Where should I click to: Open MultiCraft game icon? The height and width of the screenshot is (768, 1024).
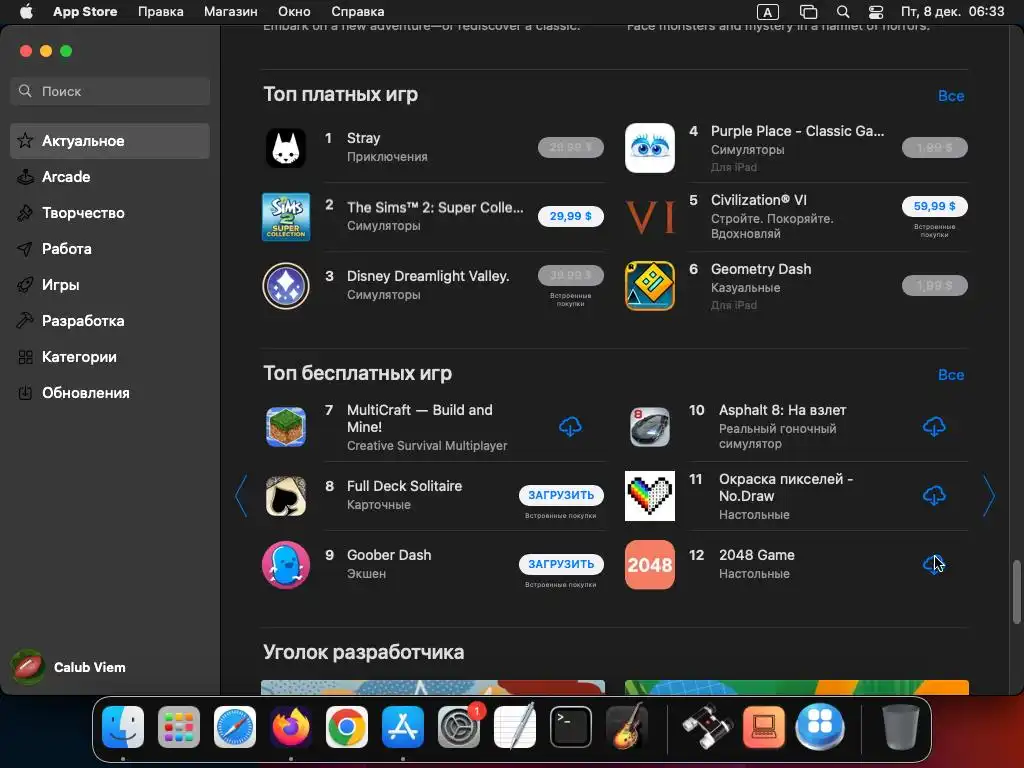(286, 427)
